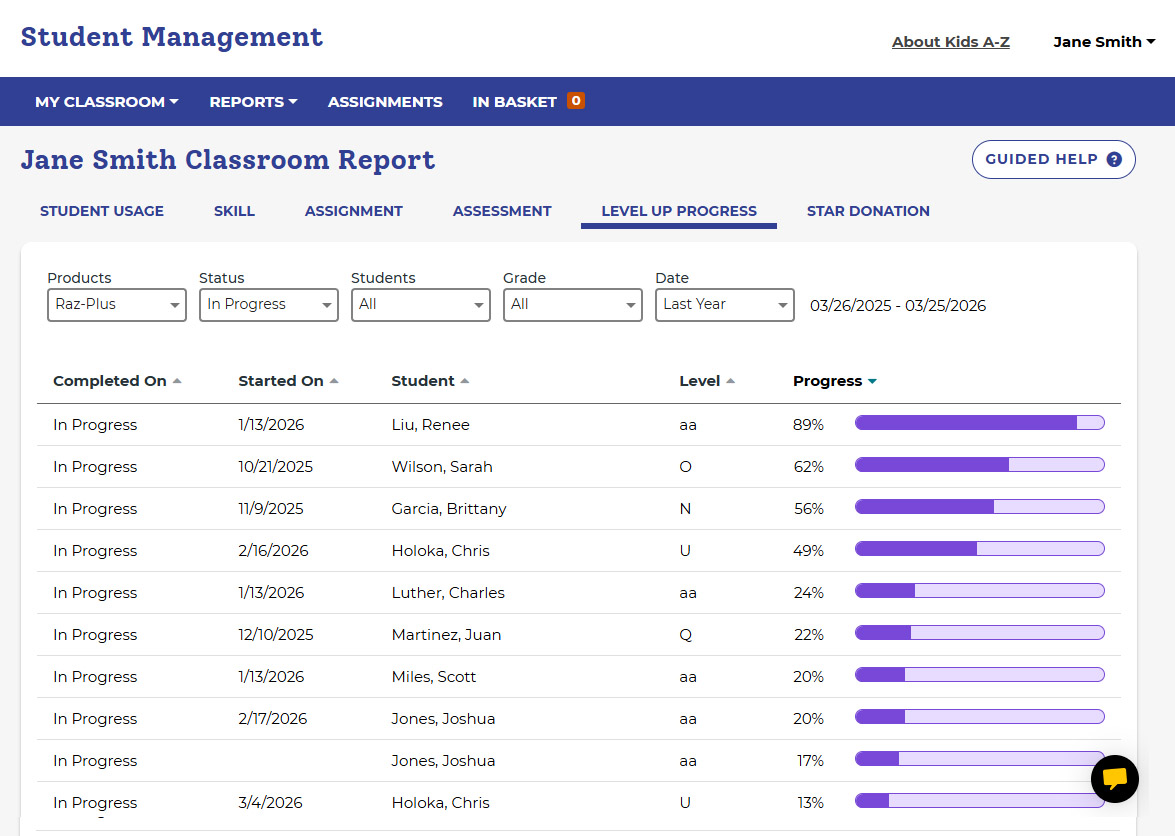Switch to the Student Usage tab
The width and height of the screenshot is (1175, 836).
point(102,211)
